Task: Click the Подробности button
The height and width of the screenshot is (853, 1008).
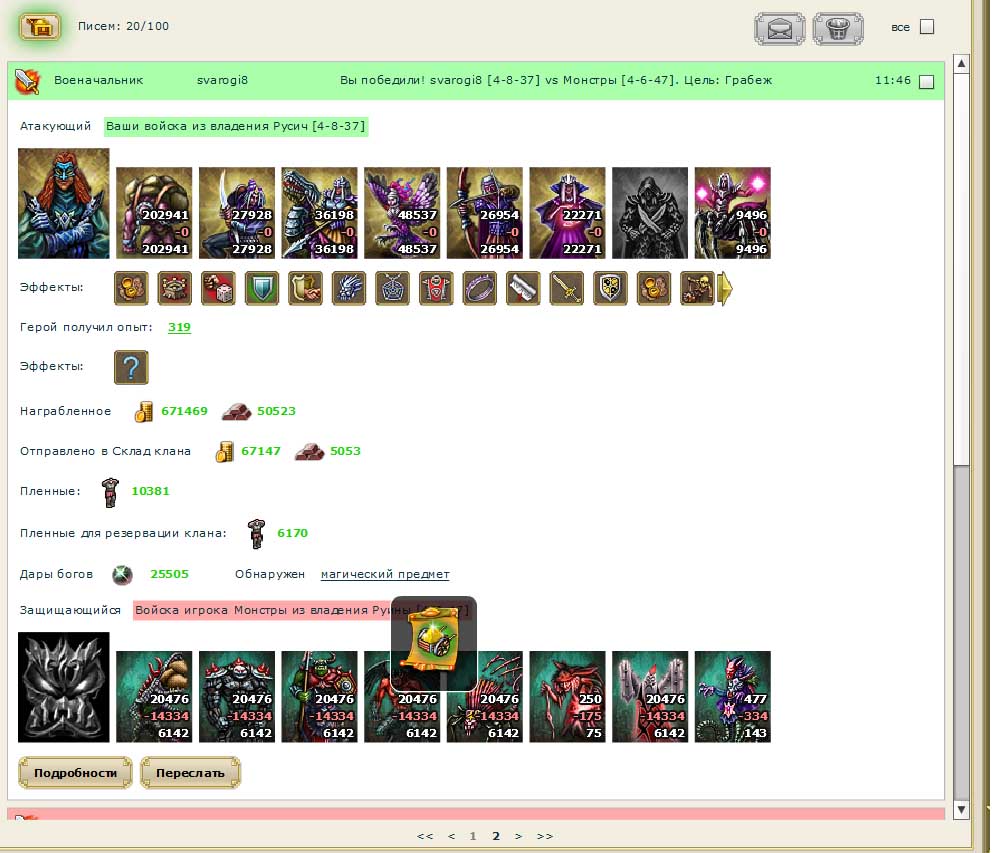Action: [75, 773]
